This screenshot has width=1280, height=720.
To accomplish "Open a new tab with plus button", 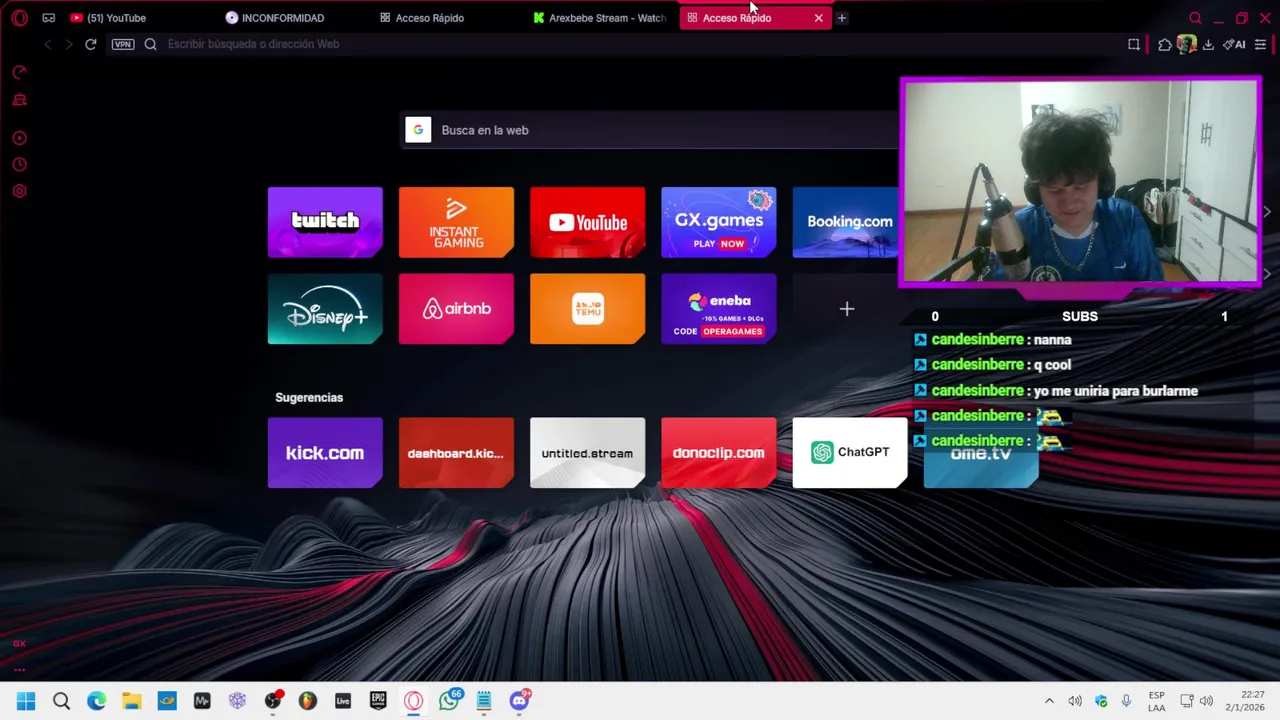I will tap(842, 18).
